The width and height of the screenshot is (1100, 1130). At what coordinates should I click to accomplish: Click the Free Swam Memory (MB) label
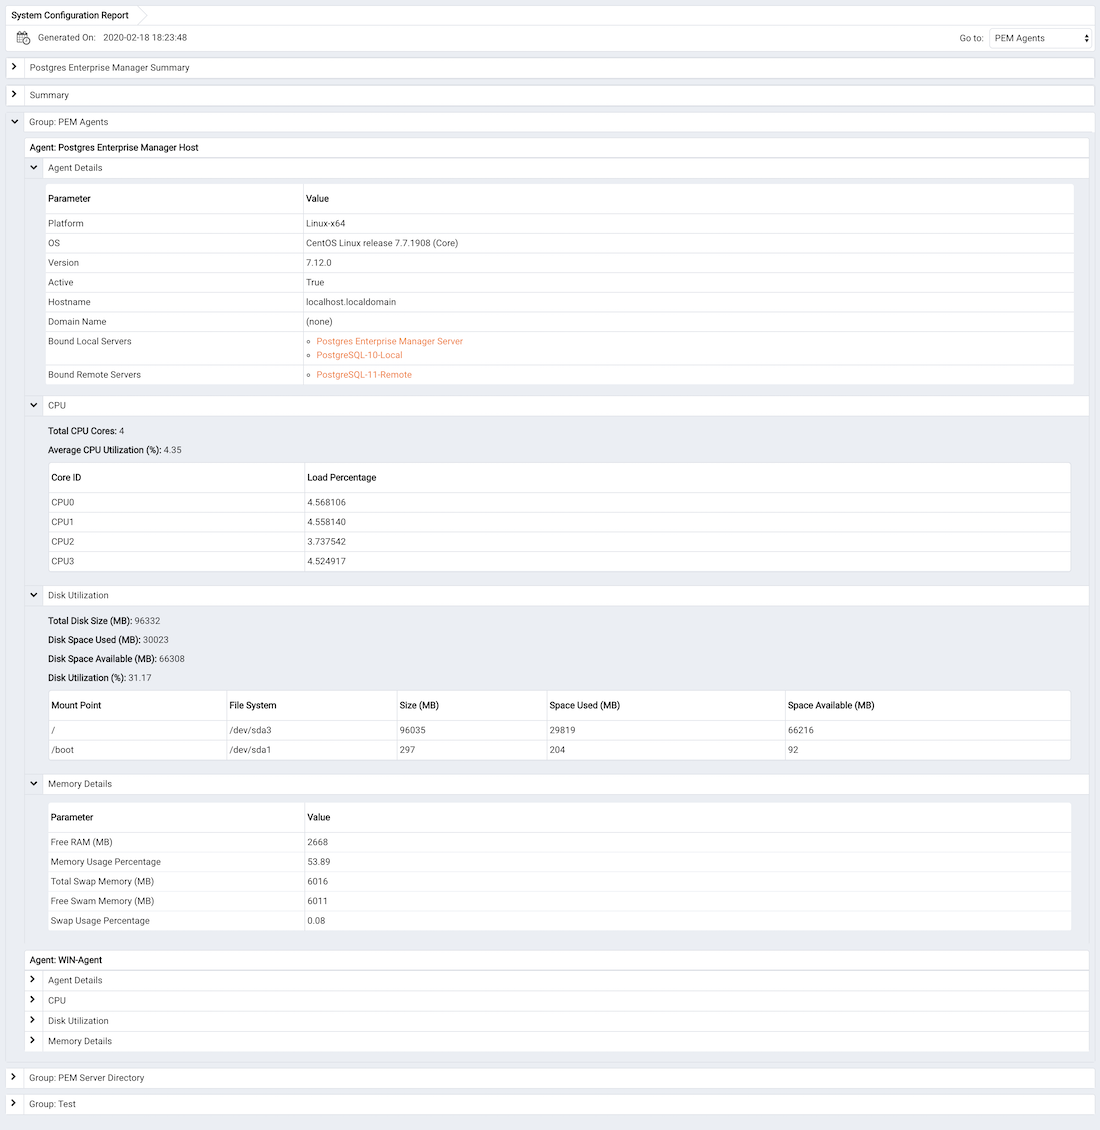pos(102,902)
